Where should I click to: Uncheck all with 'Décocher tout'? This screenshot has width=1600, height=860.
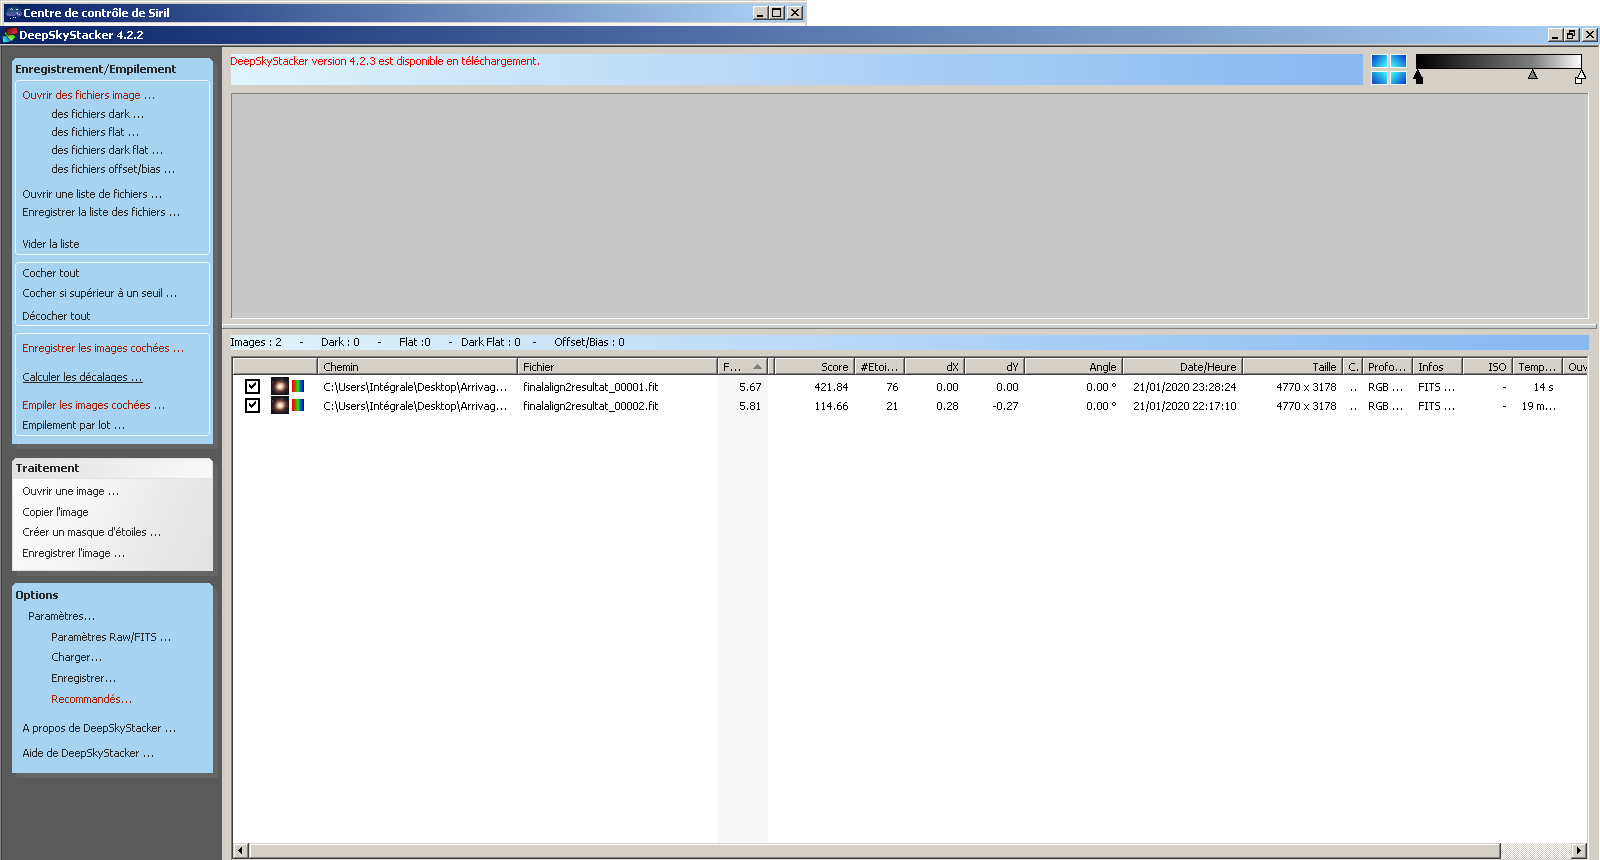[56, 316]
